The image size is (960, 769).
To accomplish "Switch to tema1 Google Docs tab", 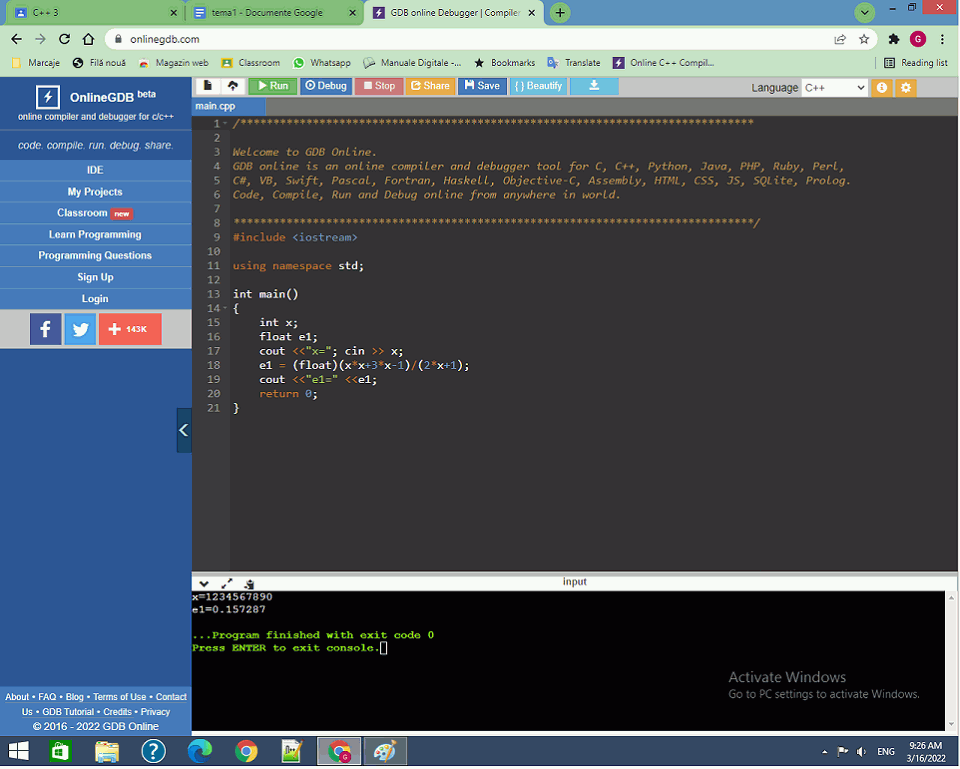I will [x=270, y=13].
